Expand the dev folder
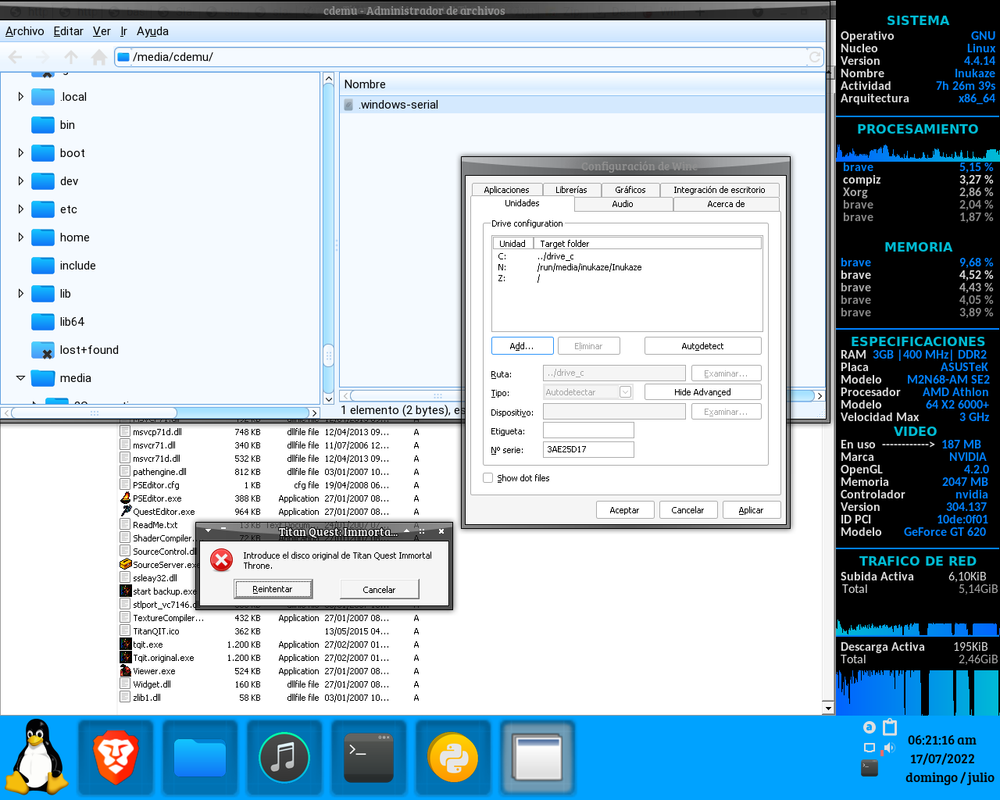Image resolution: width=1000 pixels, height=800 pixels. 20,181
